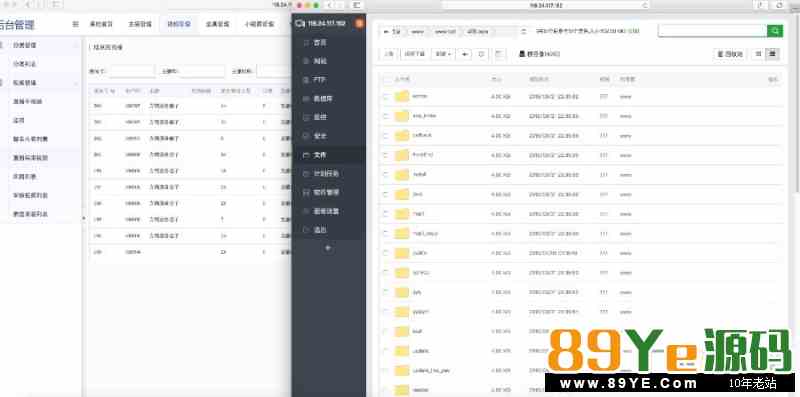Open 计划任务 in the panel sidebar
Screen dimensions: 800x397
329,173
